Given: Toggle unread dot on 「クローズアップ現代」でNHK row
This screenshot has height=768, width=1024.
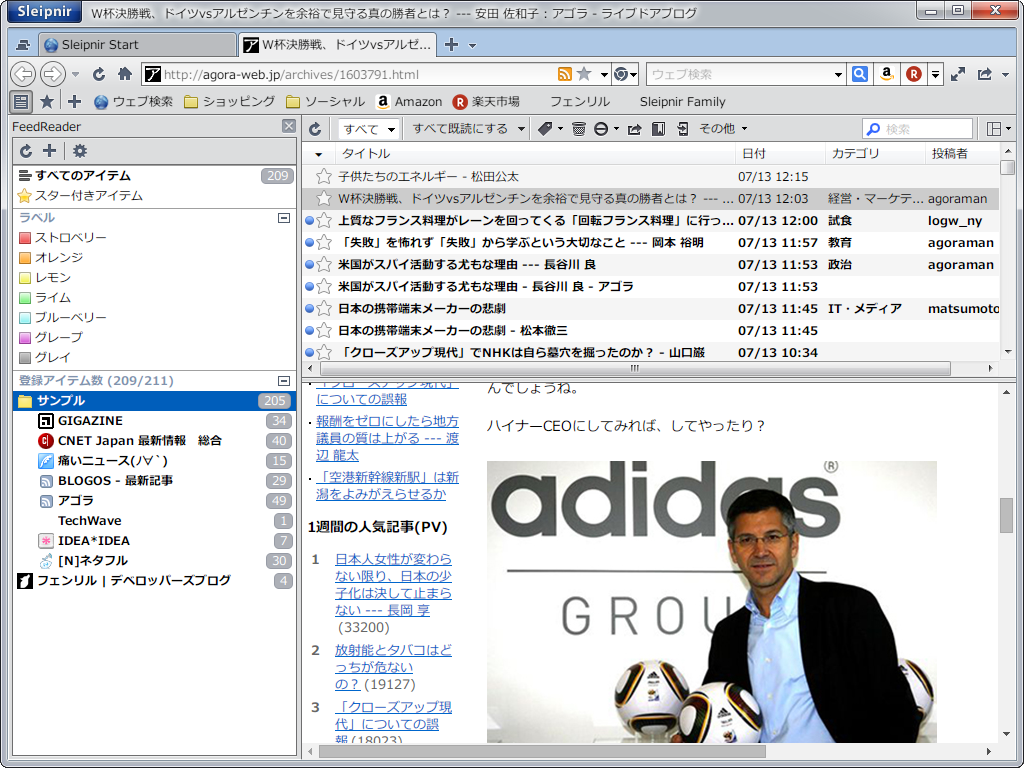Looking at the screenshot, I should (310, 353).
